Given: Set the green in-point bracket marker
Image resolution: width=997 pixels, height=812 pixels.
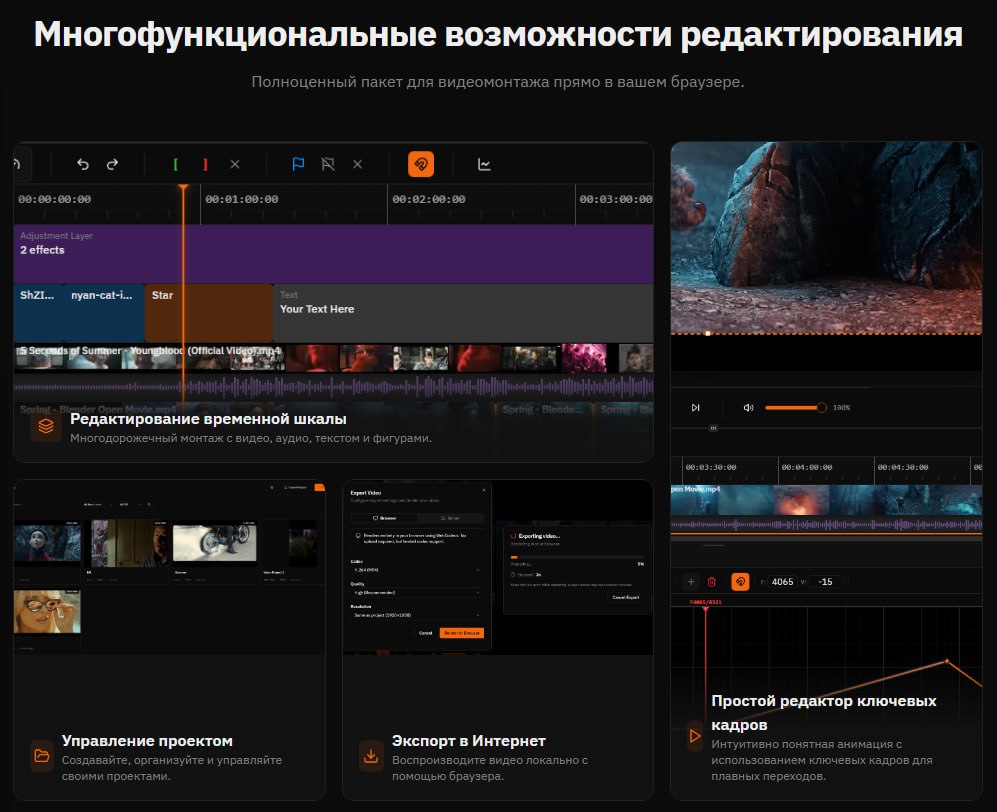Looking at the screenshot, I should (176, 165).
